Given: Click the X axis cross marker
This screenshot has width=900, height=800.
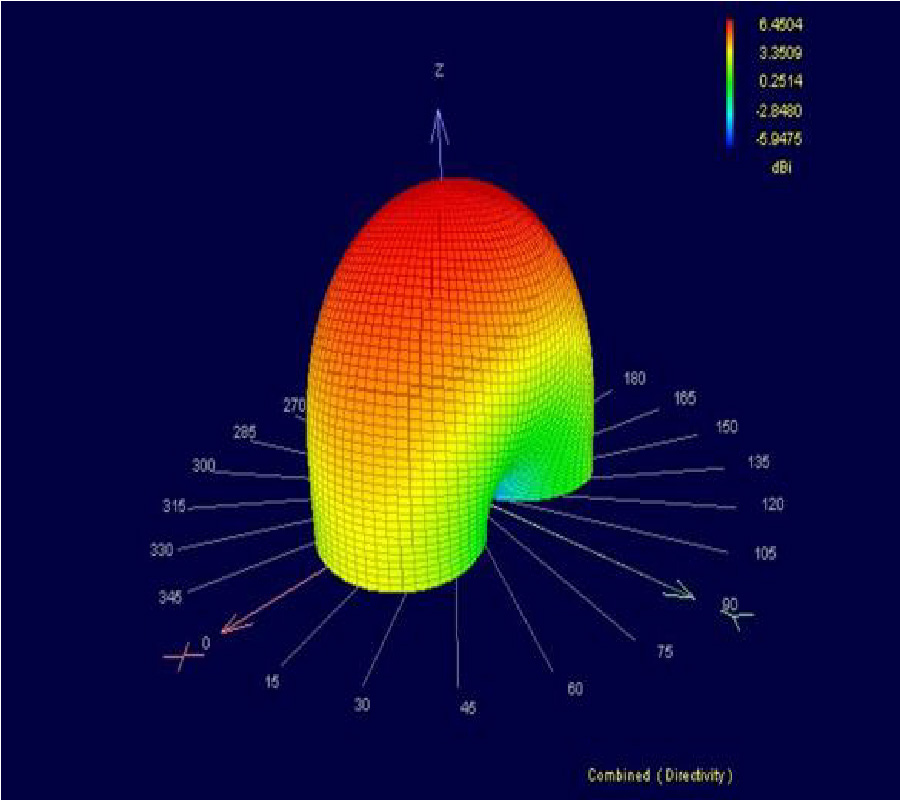Looking at the screenshot, I should [182, 658].
